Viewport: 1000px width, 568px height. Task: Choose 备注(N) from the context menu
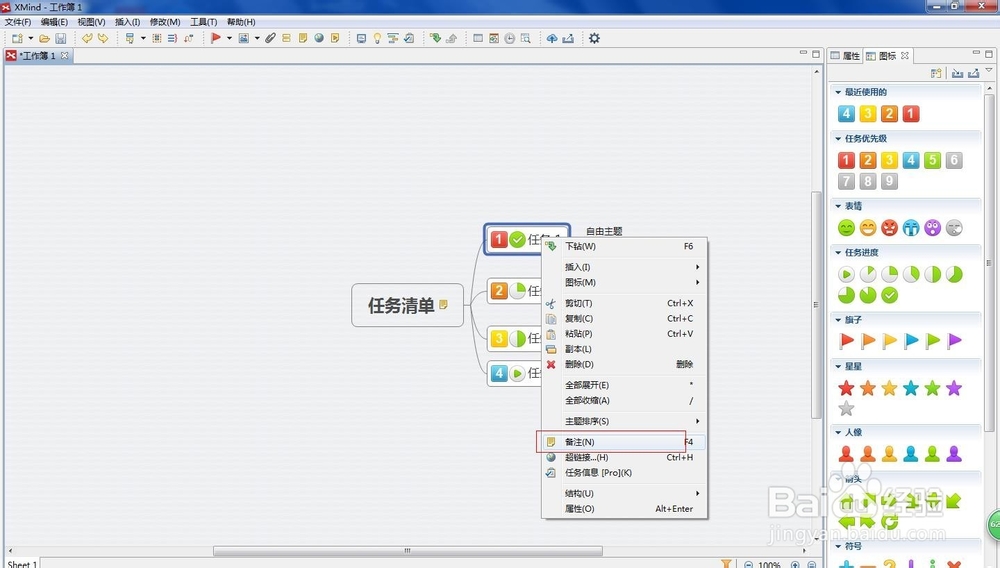point(624,442)
